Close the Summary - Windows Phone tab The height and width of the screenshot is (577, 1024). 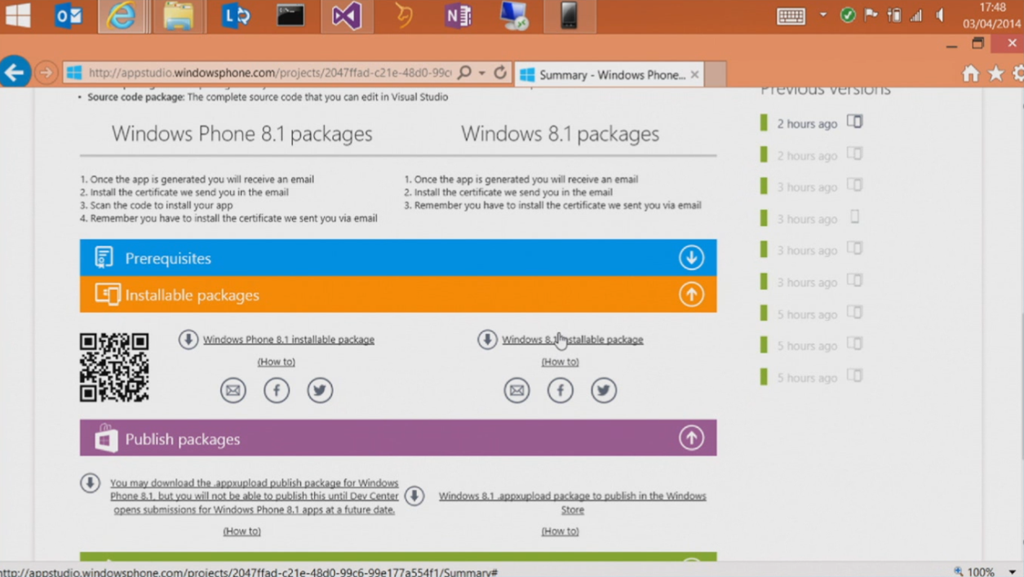(x=695, y=74)
